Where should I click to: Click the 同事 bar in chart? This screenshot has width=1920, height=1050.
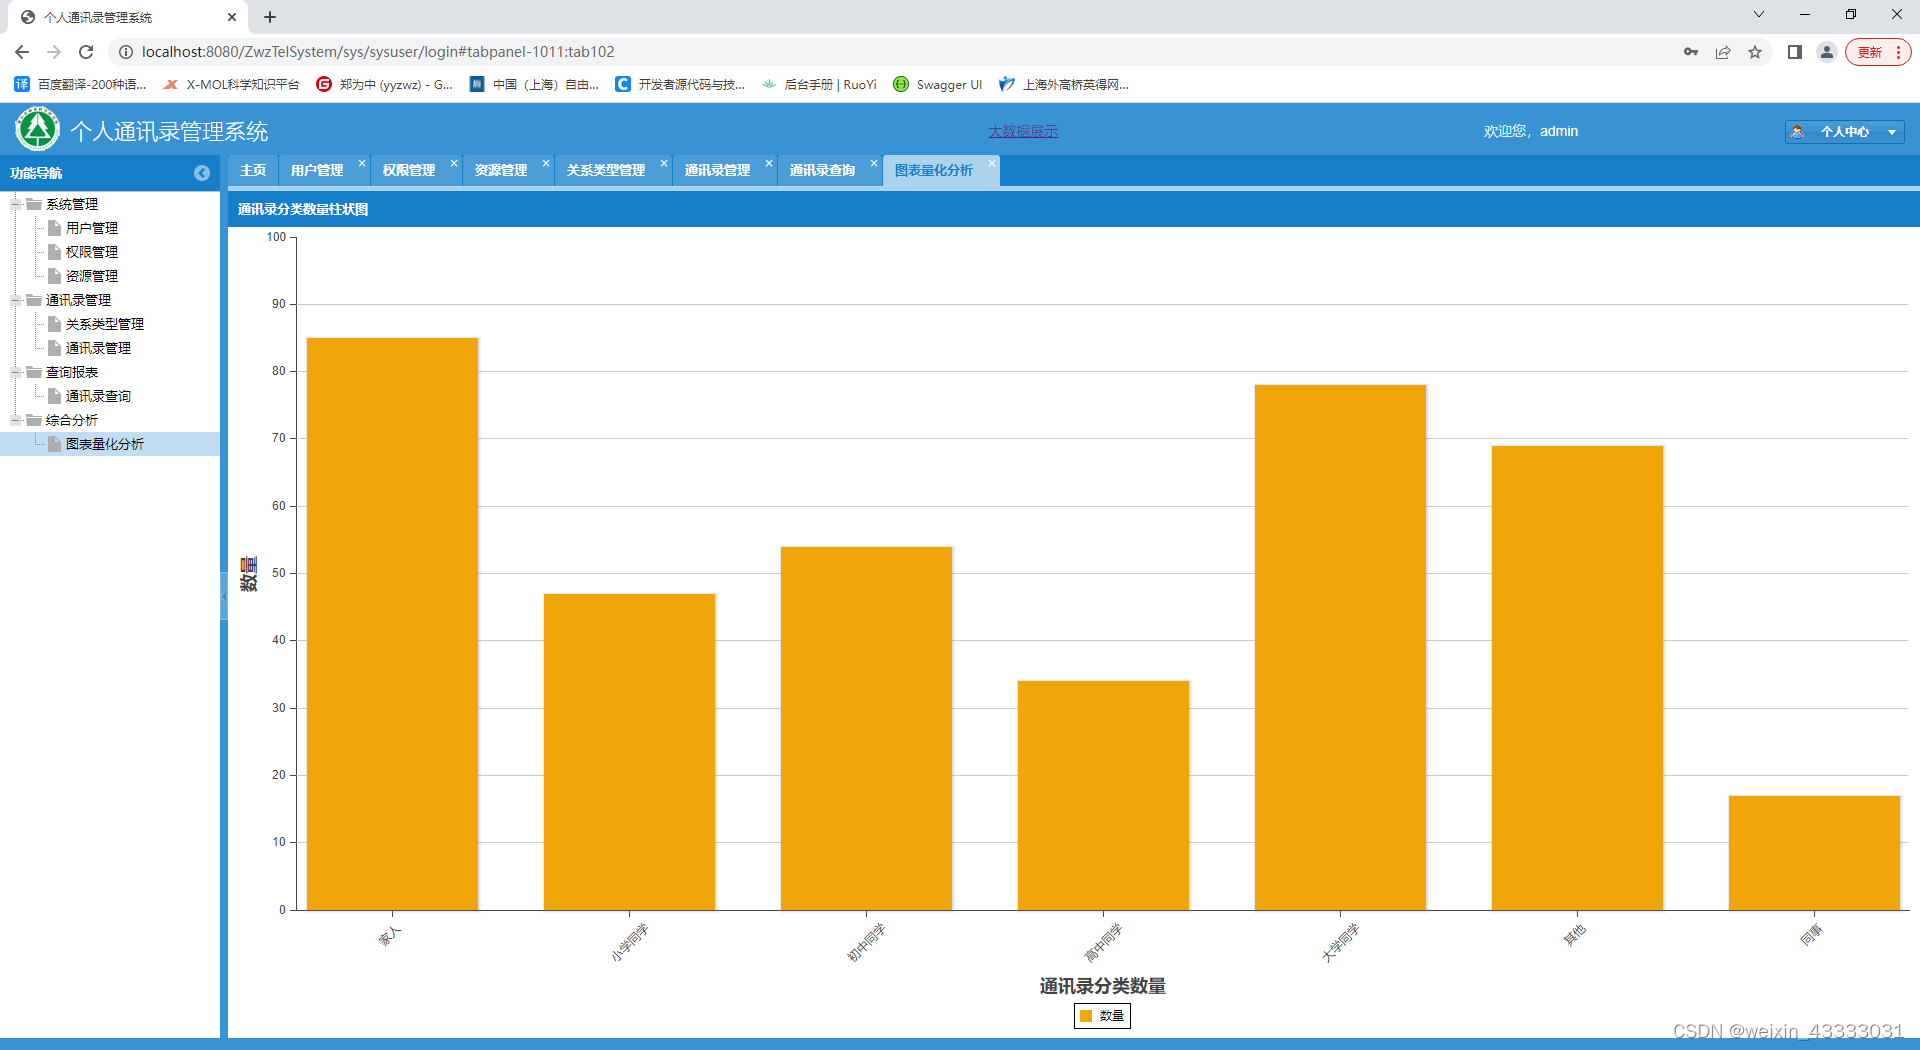click(x=1814, y=853)
